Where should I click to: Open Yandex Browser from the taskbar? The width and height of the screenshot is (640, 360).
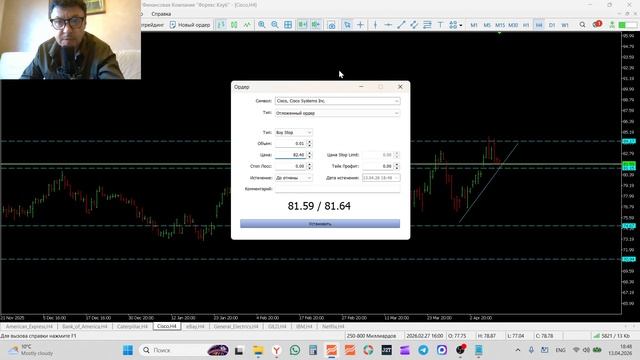point(276,350)
